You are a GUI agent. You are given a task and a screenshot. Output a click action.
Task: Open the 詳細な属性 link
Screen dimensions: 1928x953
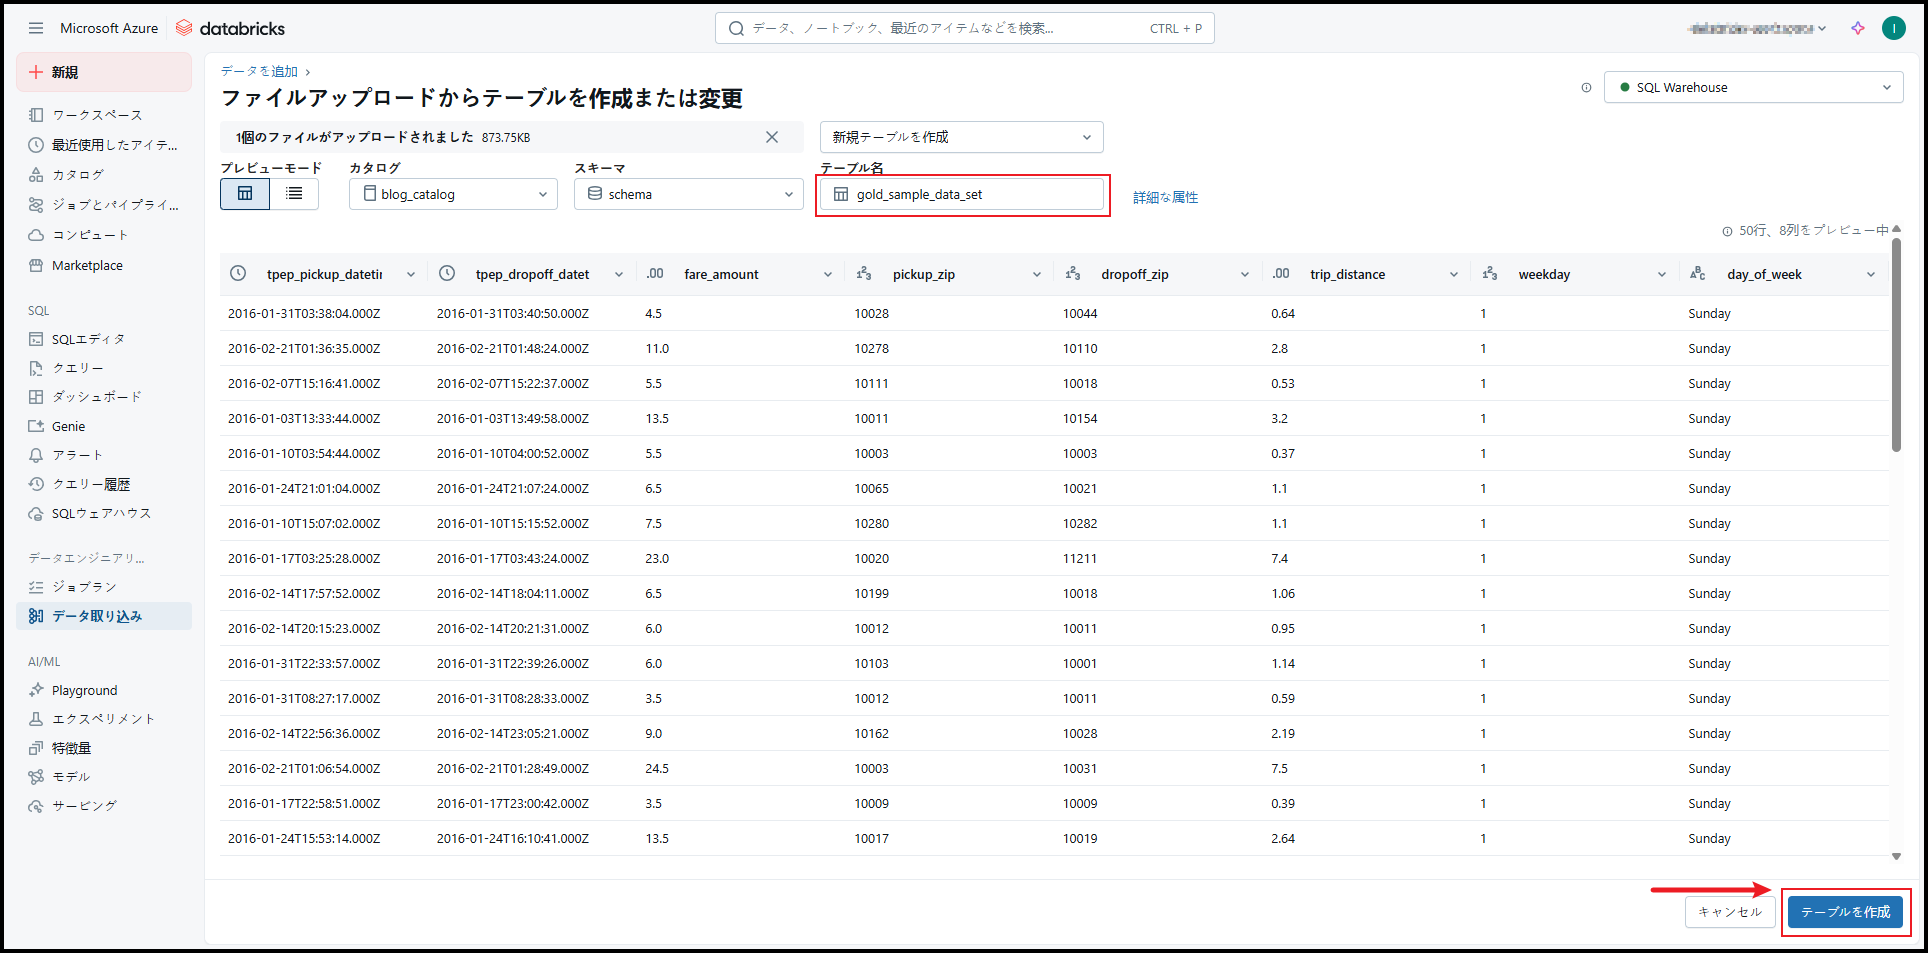pos(1165,198)
